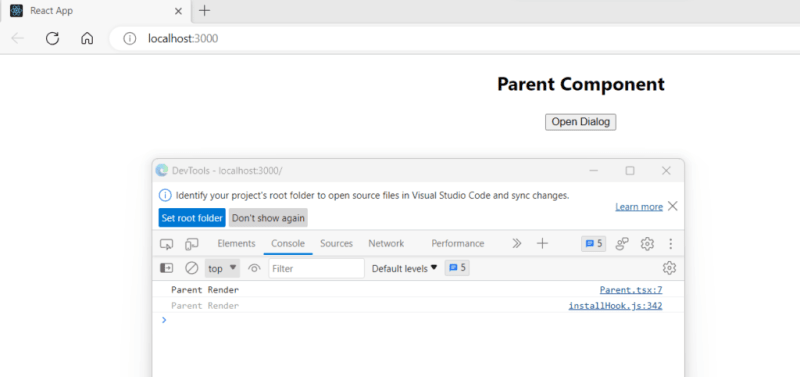Click Set root folder button
Screen dimensions: 800x377
click(x=192, y=218)
